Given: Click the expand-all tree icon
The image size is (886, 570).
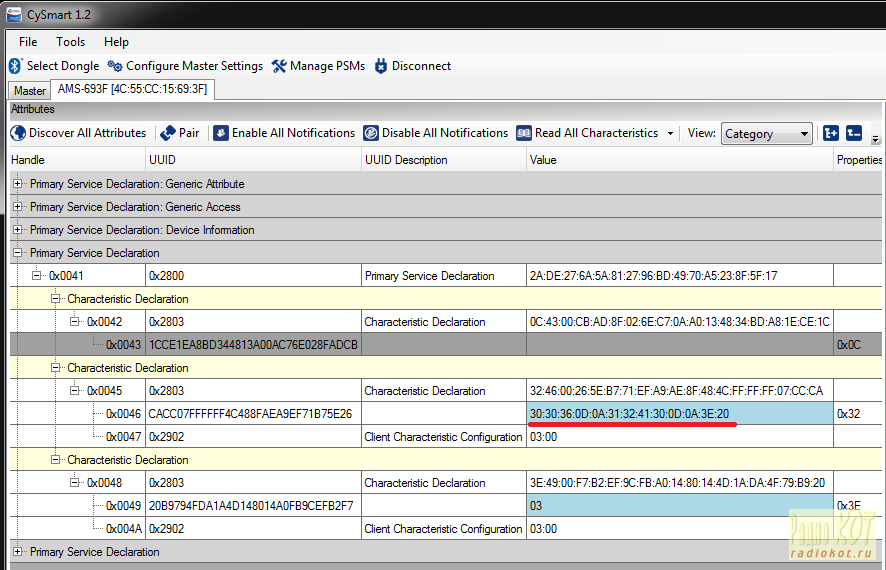Looking at the screenshot, I should [x=831, y=133].
